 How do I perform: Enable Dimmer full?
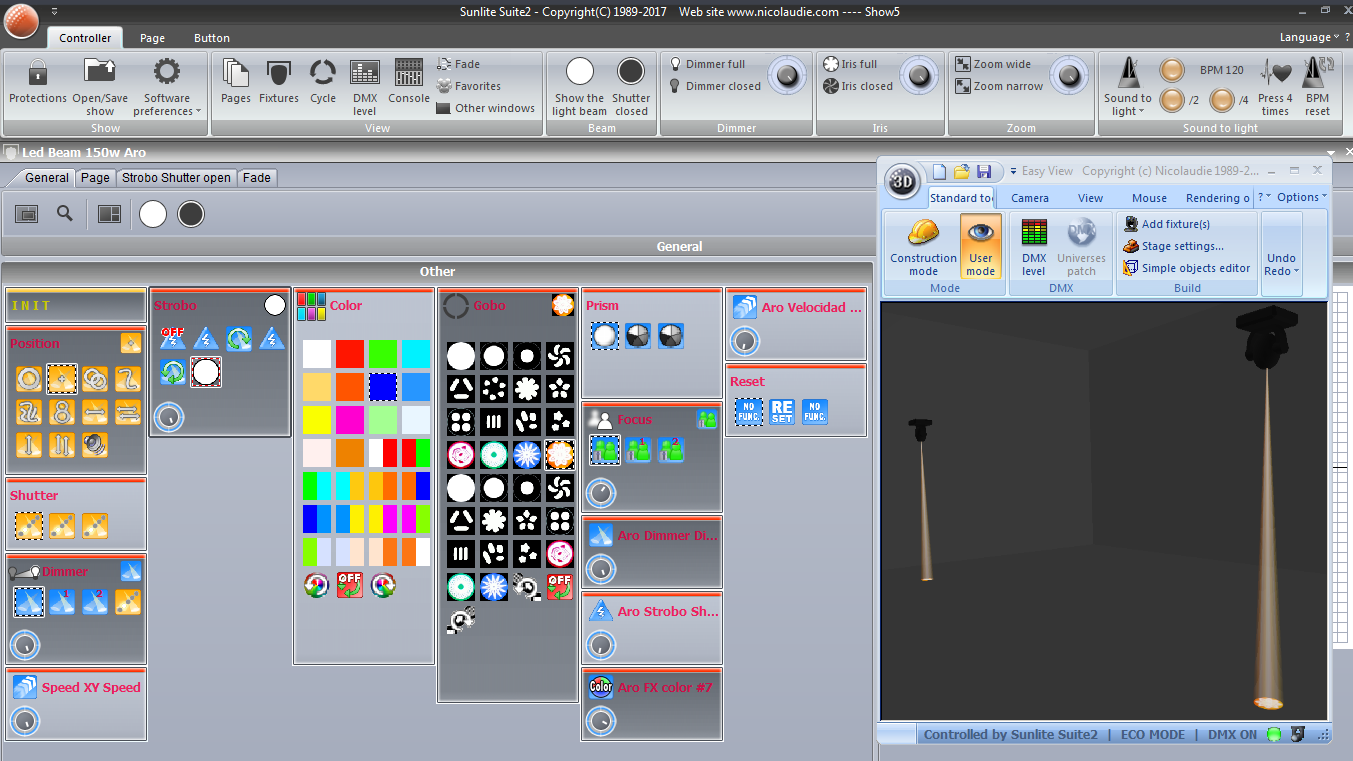[708, 64]
